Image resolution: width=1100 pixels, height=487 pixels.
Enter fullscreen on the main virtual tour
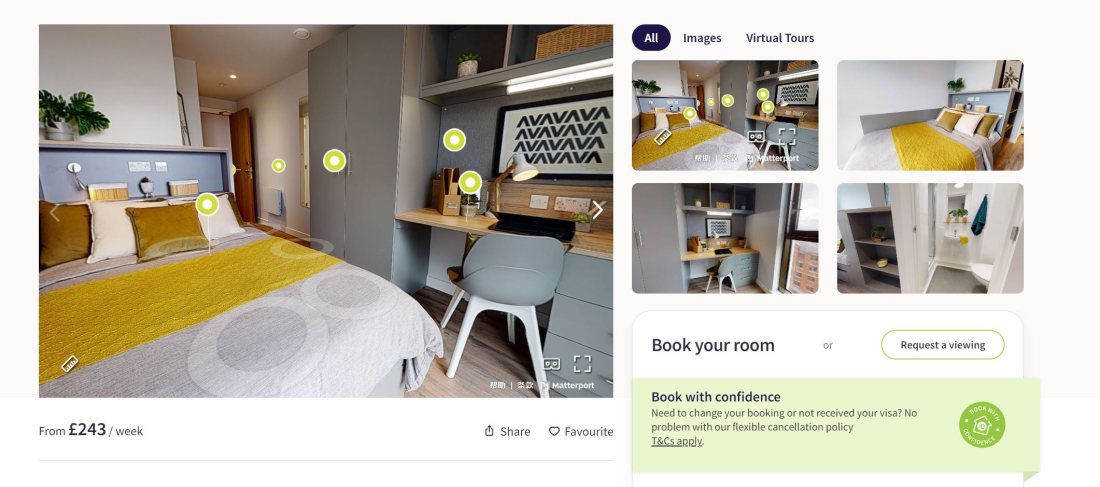click(x=582, y=363)
